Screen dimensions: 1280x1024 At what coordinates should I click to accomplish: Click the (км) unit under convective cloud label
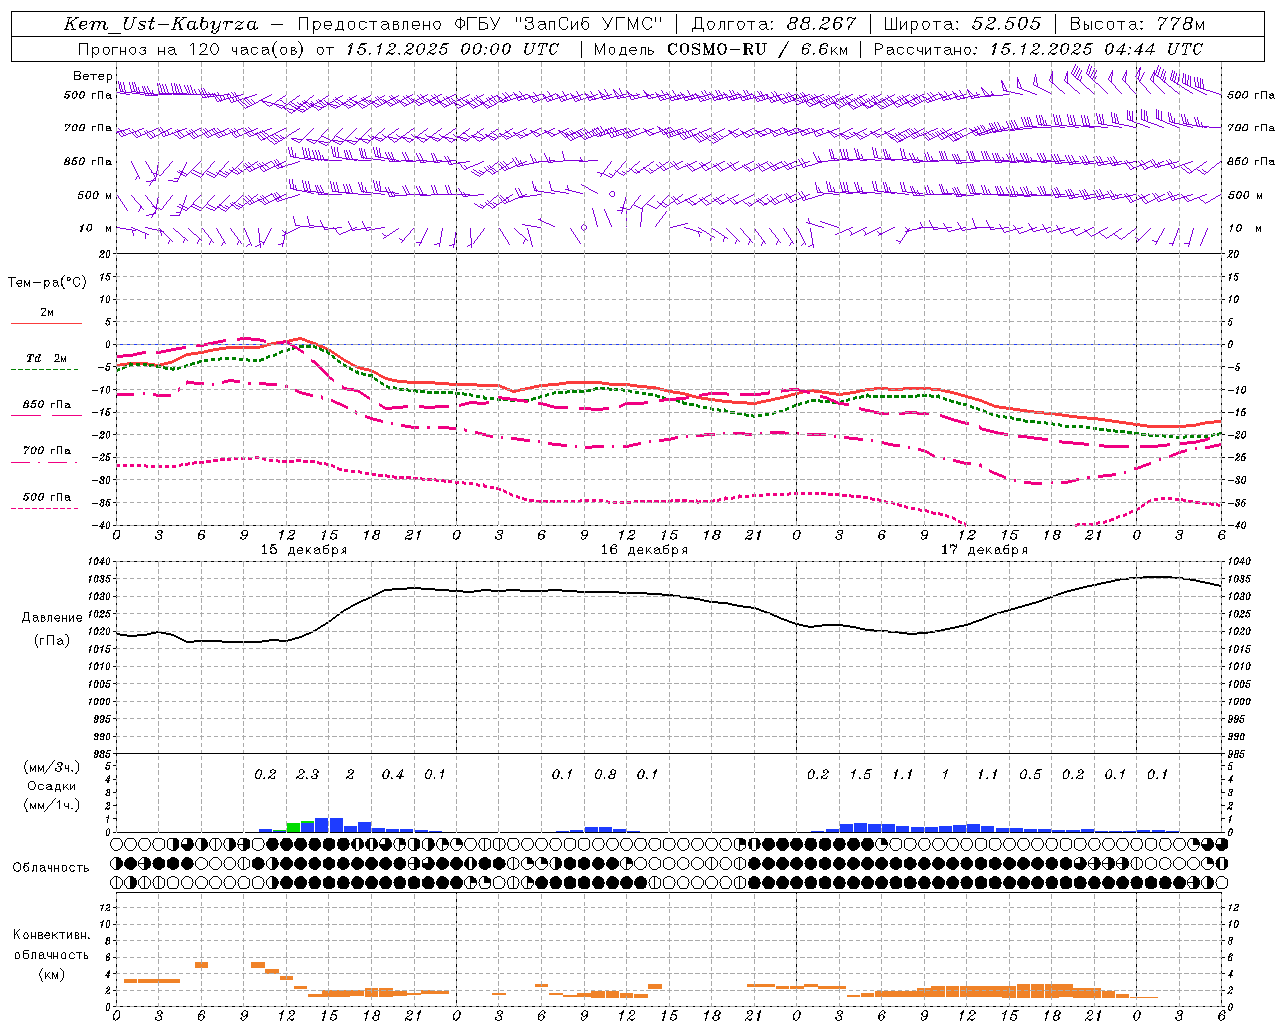pos(51,974)
